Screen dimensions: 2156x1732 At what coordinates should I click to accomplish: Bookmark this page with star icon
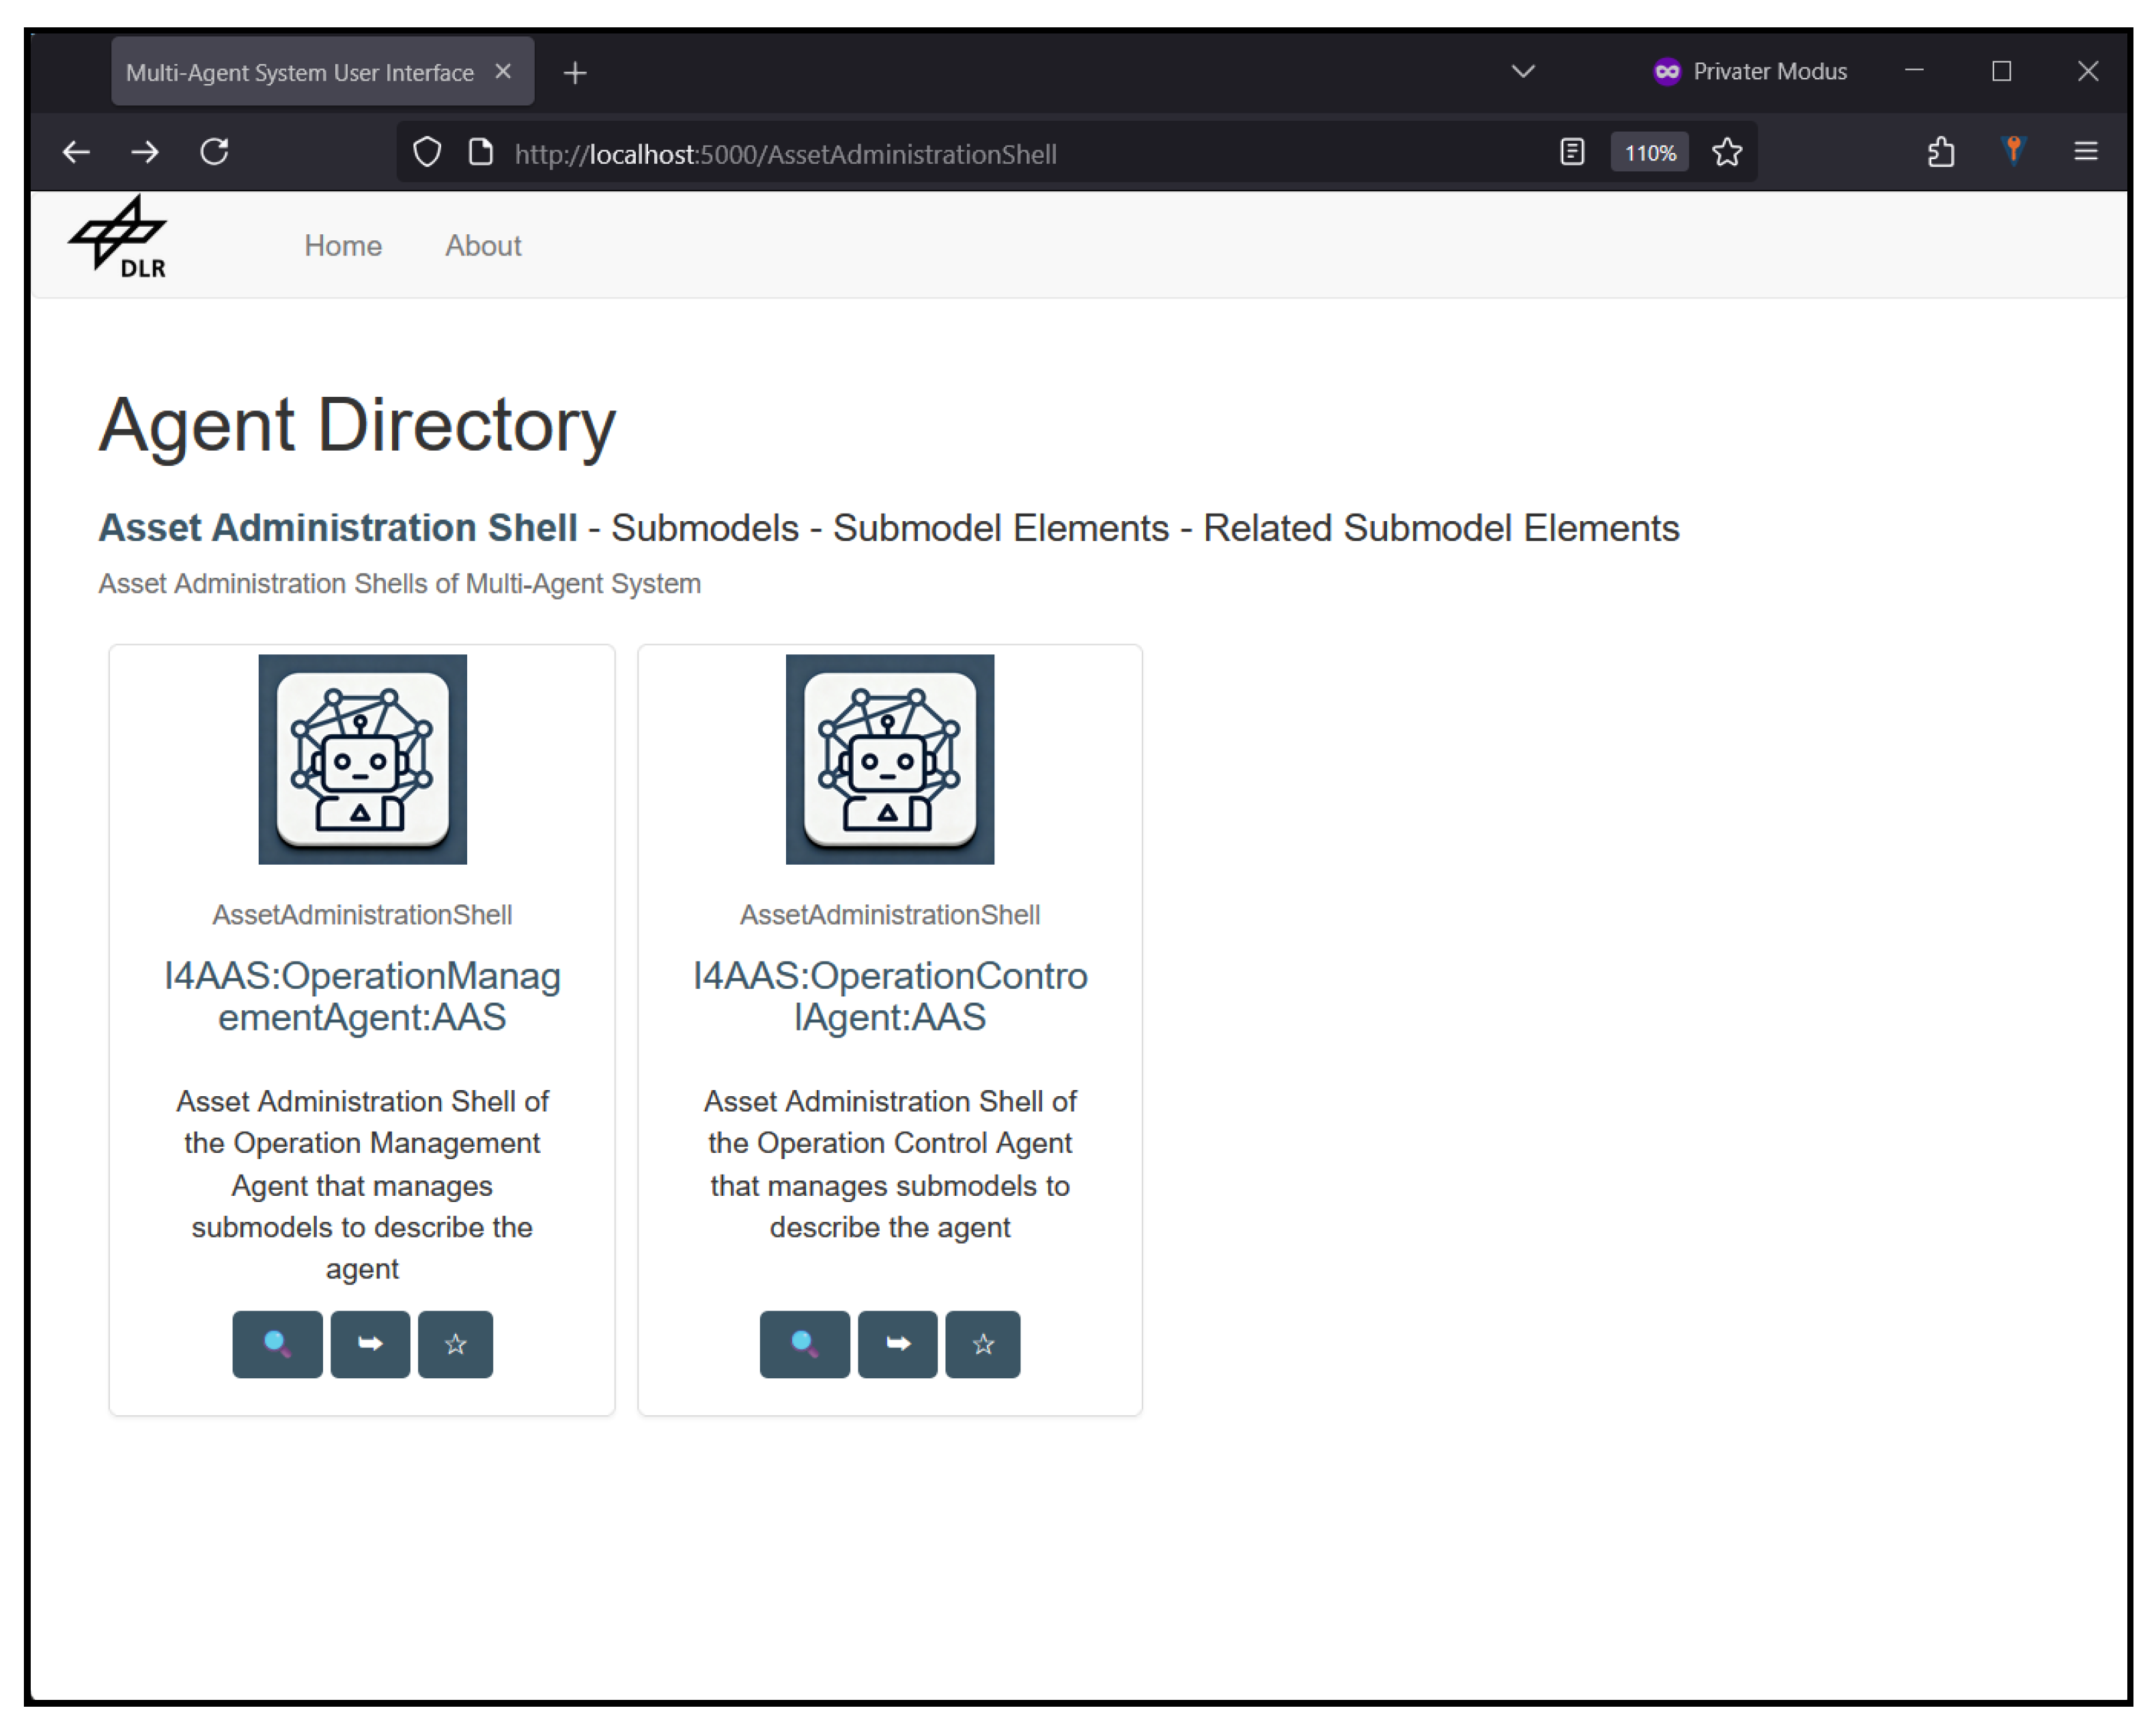coord(1726,152)
